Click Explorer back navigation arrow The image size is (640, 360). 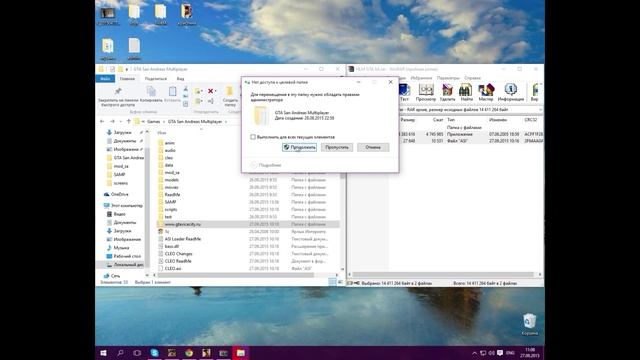pos(102,122)
